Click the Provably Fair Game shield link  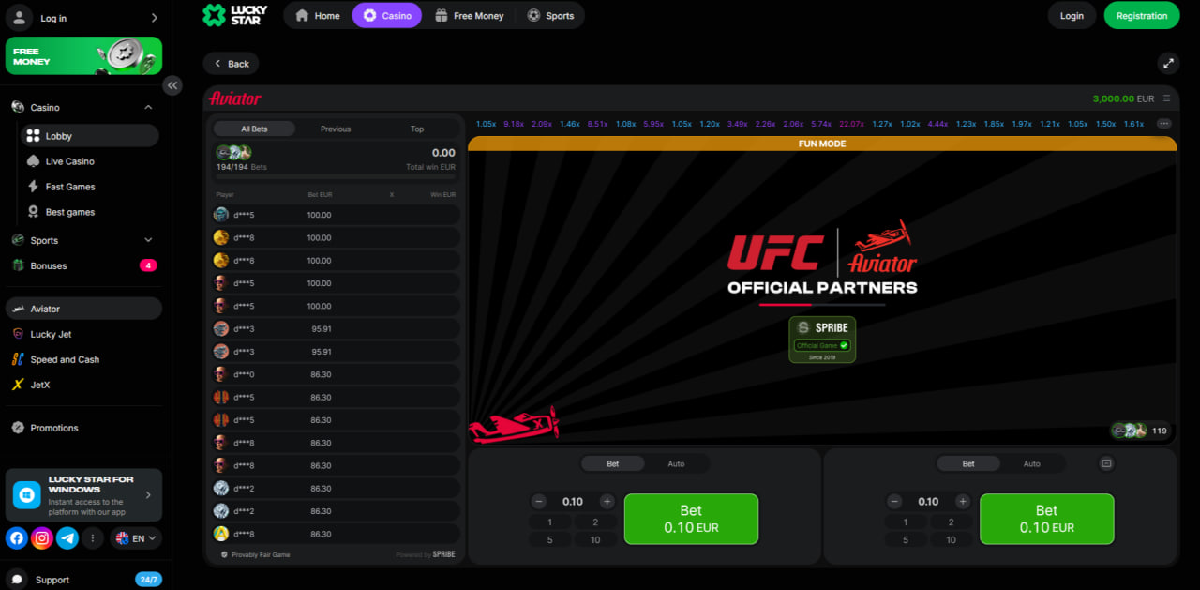[x=255, y=554]
